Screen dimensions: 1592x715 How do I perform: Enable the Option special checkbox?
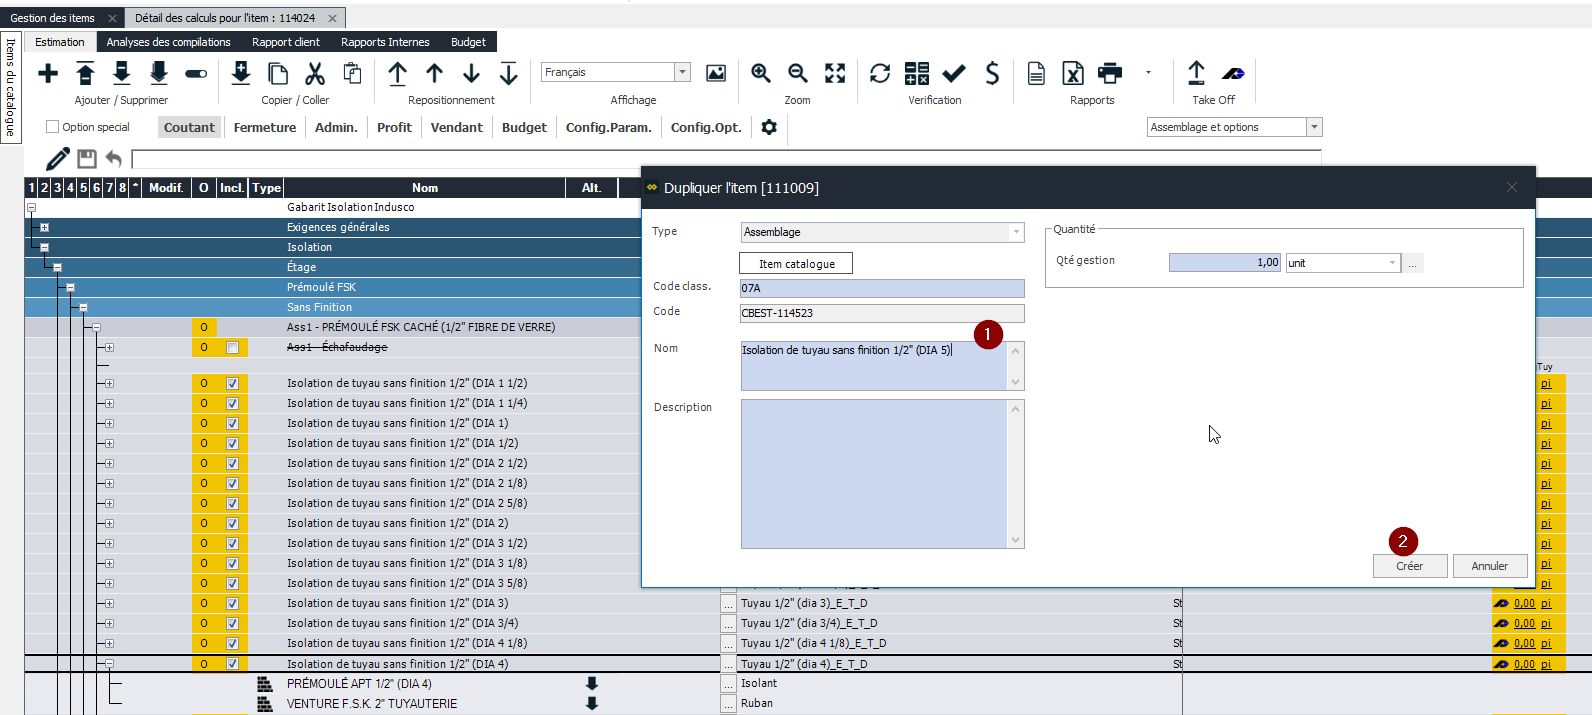[x=53, y=127]
